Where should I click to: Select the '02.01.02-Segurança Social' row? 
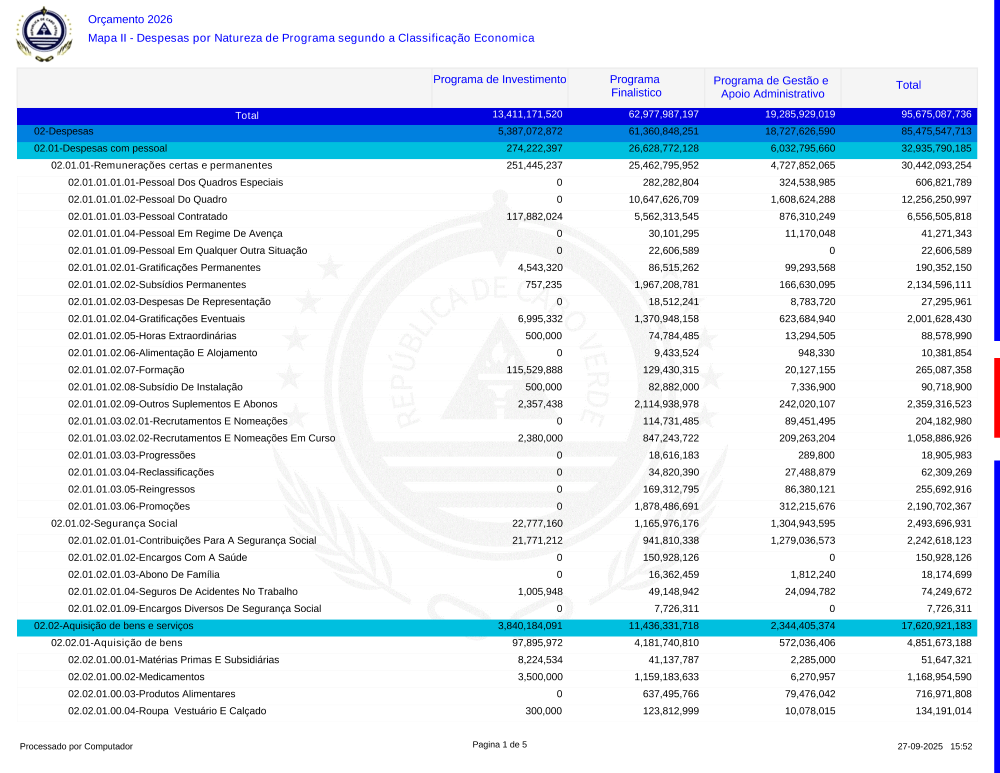(x=114, y=523)
